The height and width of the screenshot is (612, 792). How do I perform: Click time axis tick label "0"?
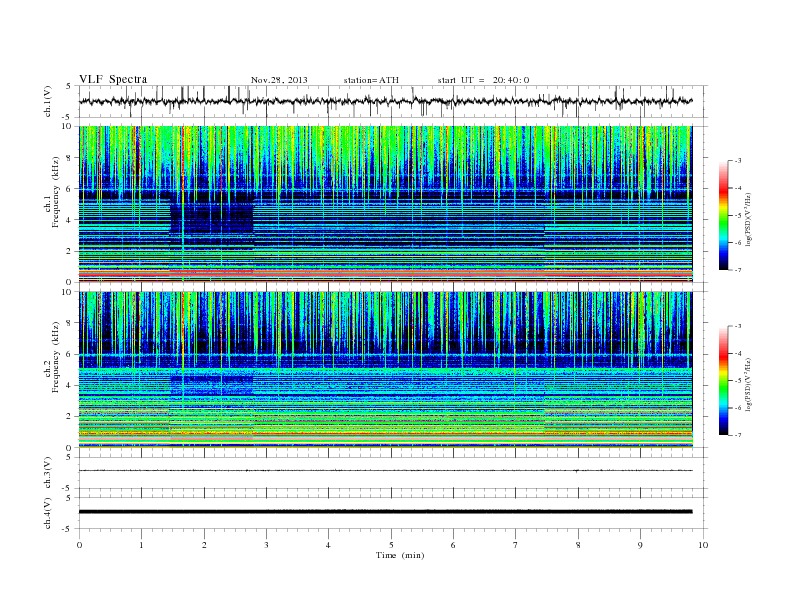79,545
